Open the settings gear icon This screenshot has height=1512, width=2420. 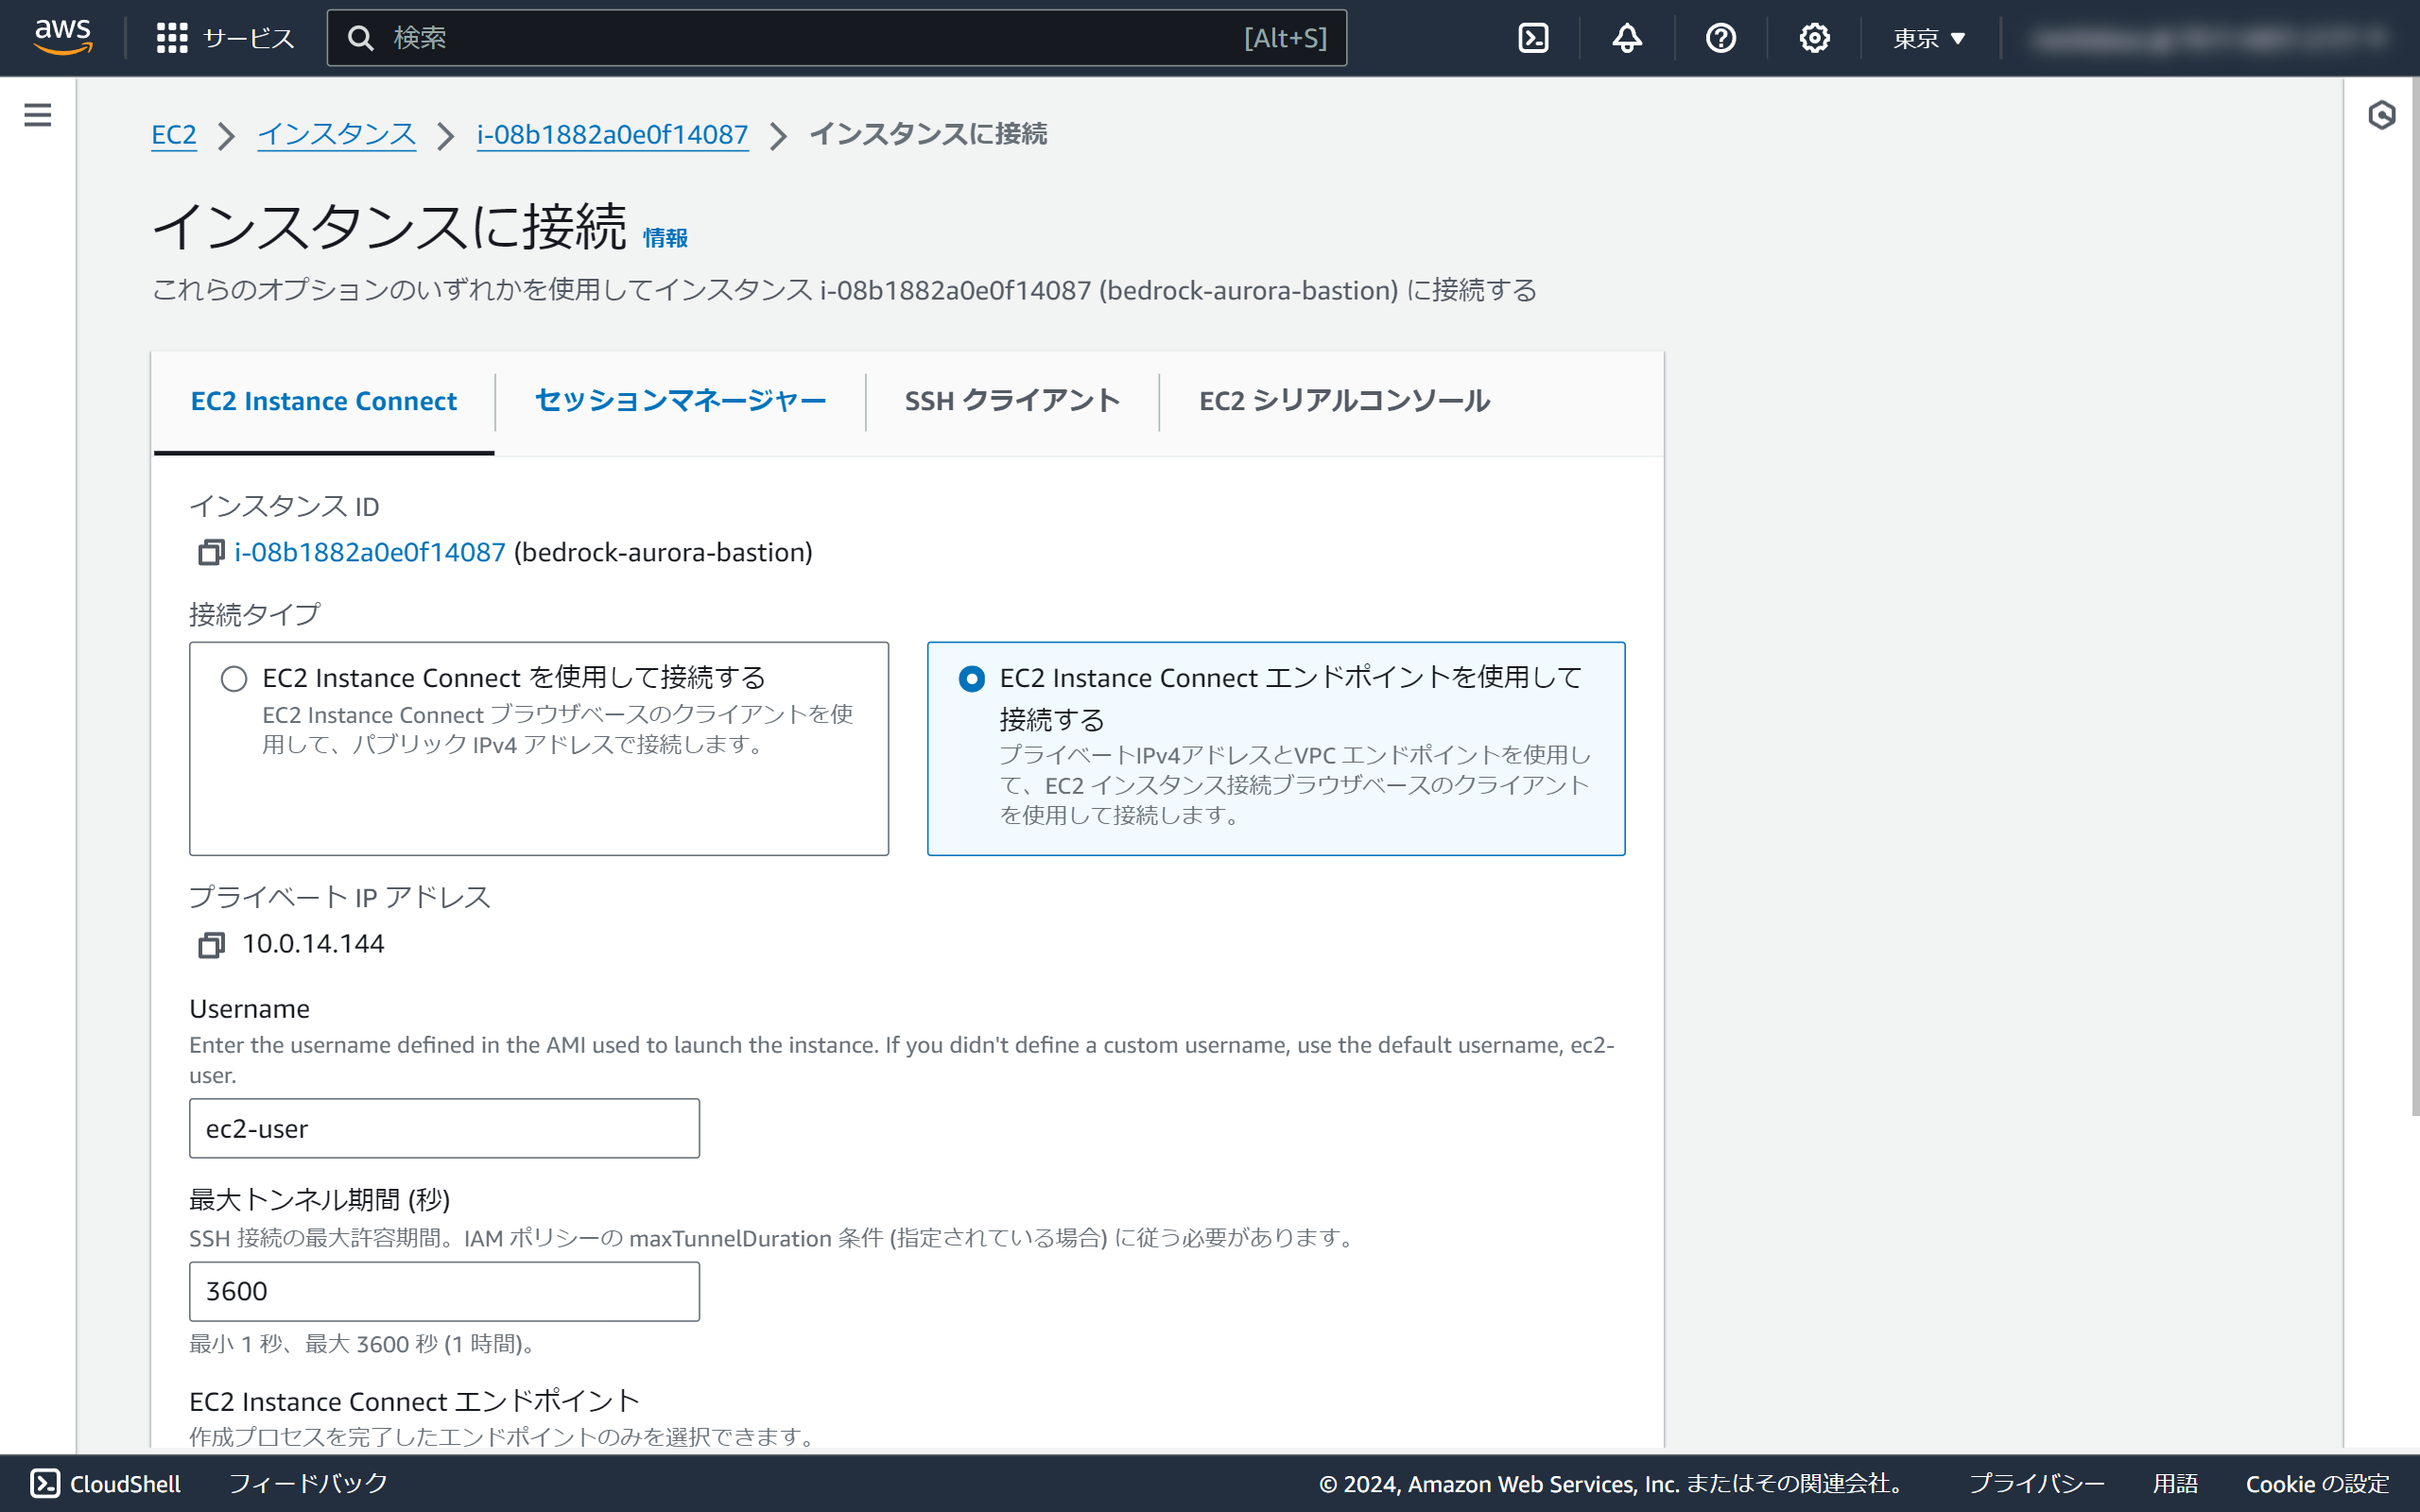[x=1814, y=38]
